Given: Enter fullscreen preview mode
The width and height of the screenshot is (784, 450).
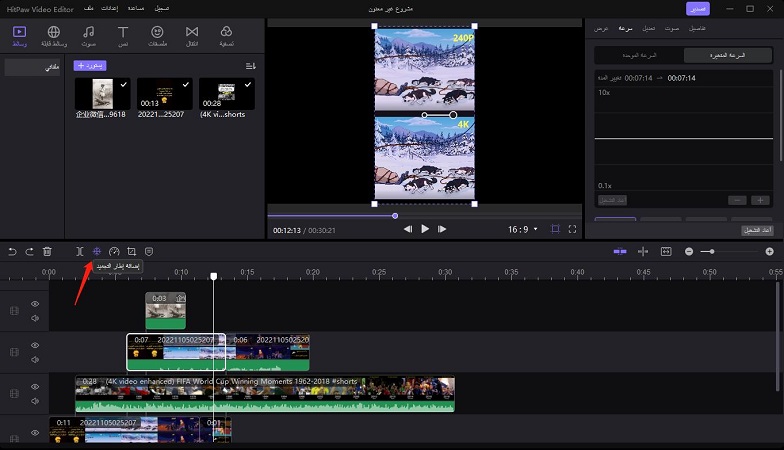Looking at the screenshot, I should pyautogui.click(x=572, y=229).
